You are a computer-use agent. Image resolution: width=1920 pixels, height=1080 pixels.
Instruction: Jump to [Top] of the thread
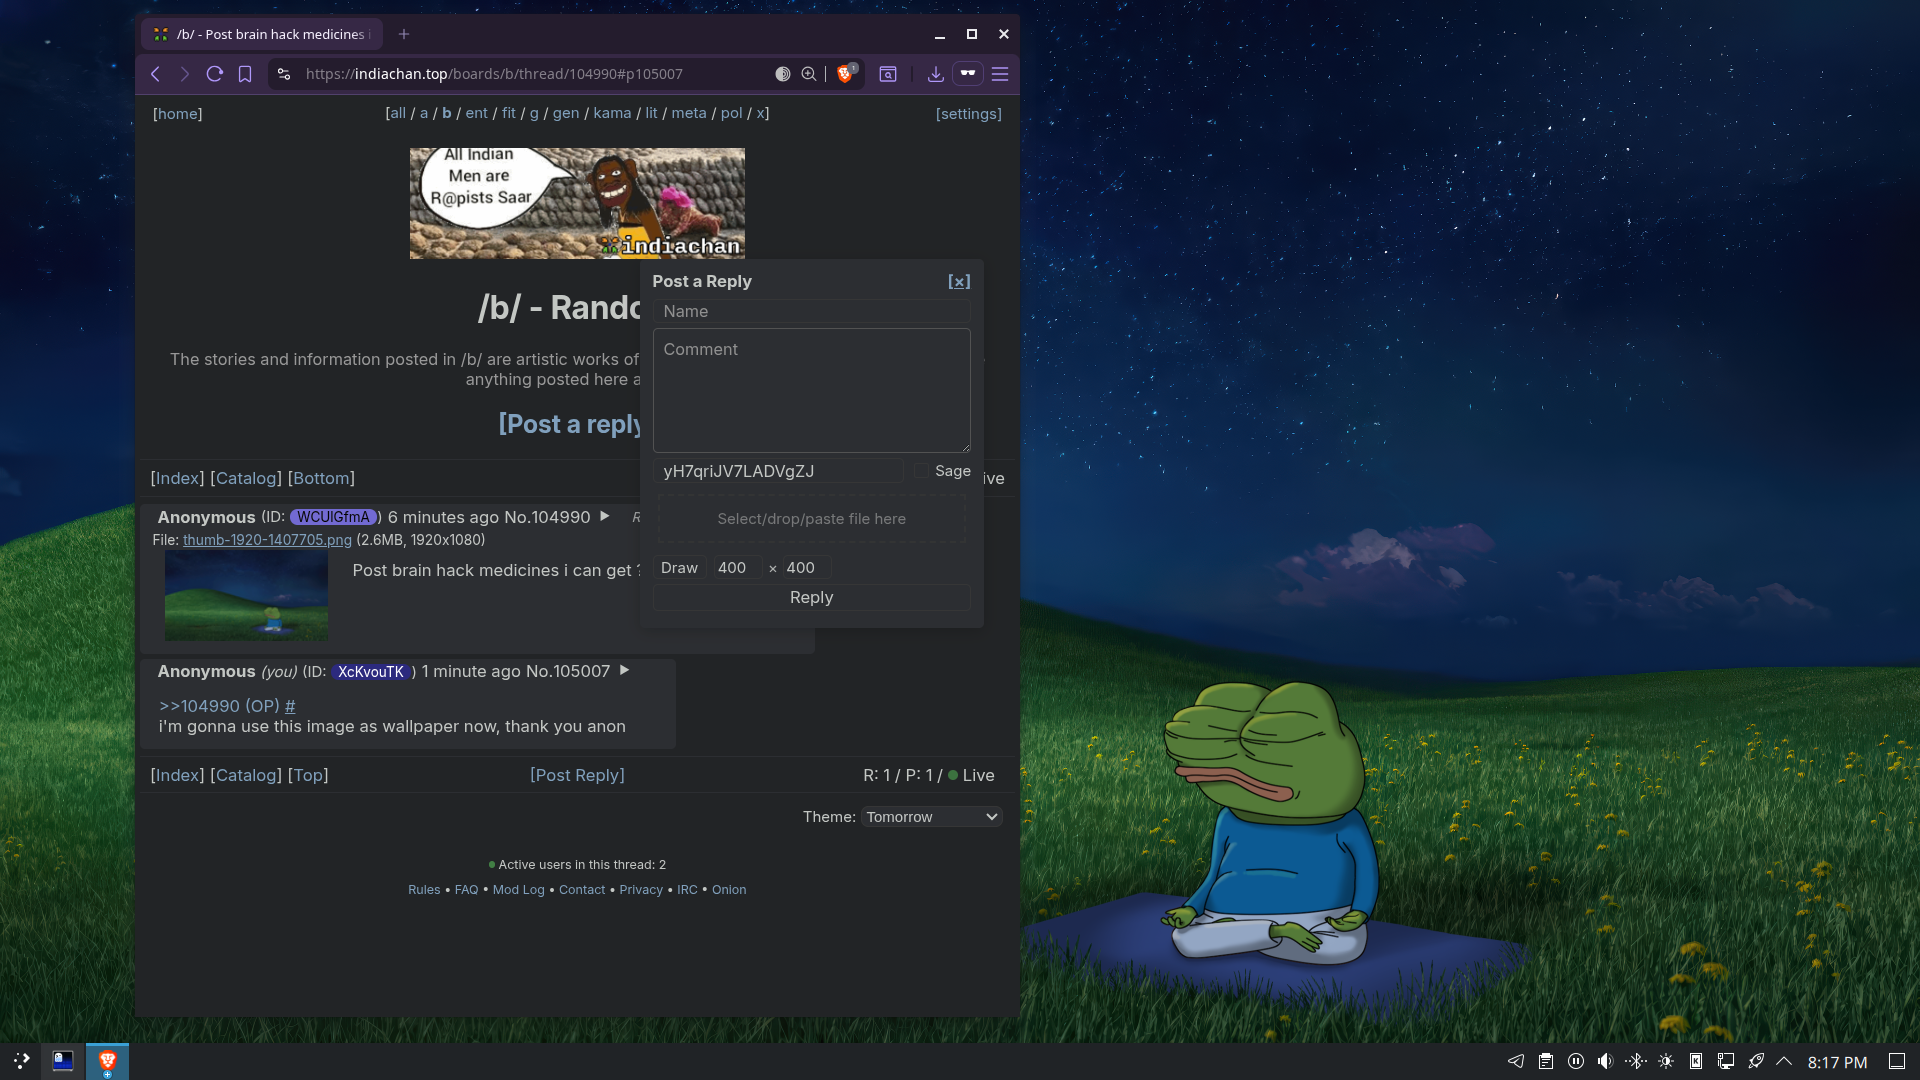[x=308, y=775]
